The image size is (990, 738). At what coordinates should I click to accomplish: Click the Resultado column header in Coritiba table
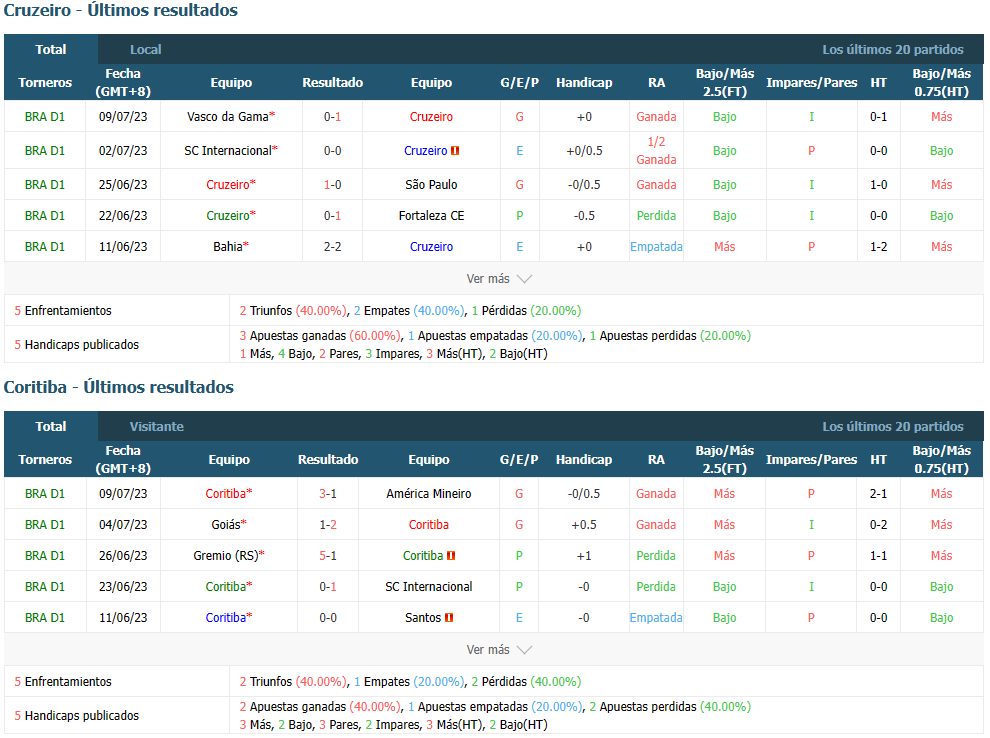328,459
